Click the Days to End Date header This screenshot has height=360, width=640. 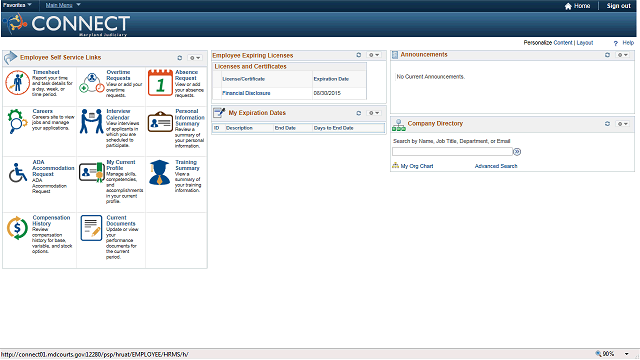(x=333, y=128)
